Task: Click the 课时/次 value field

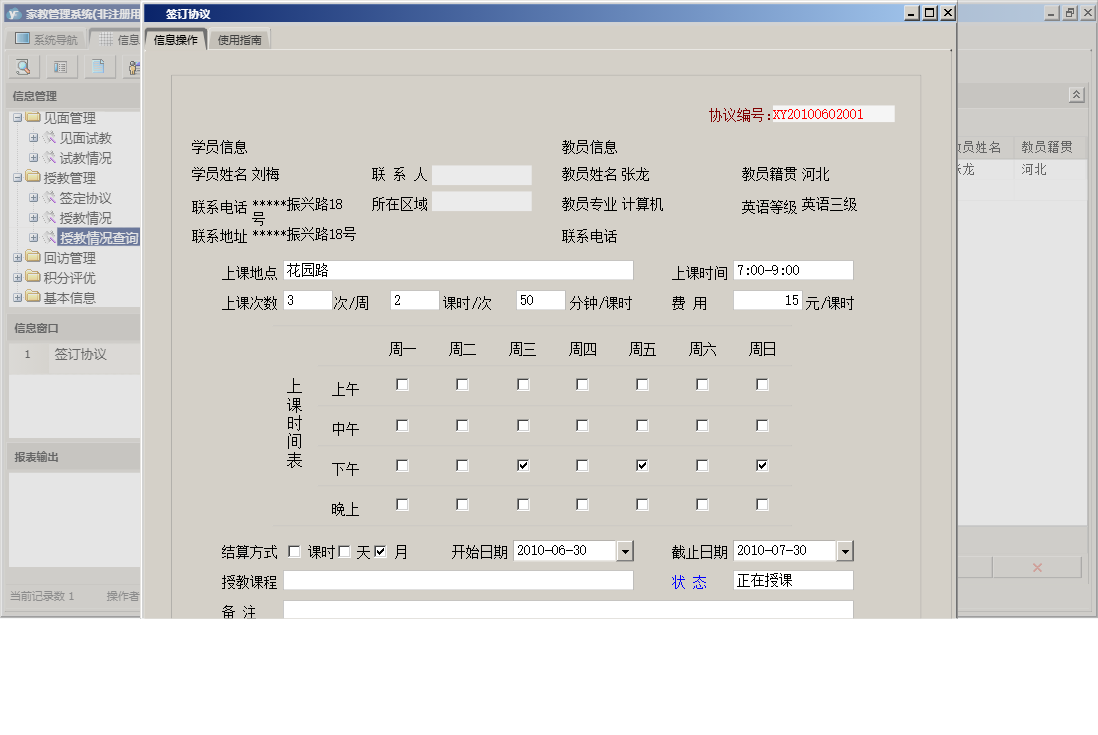Action: pos(415,300)
